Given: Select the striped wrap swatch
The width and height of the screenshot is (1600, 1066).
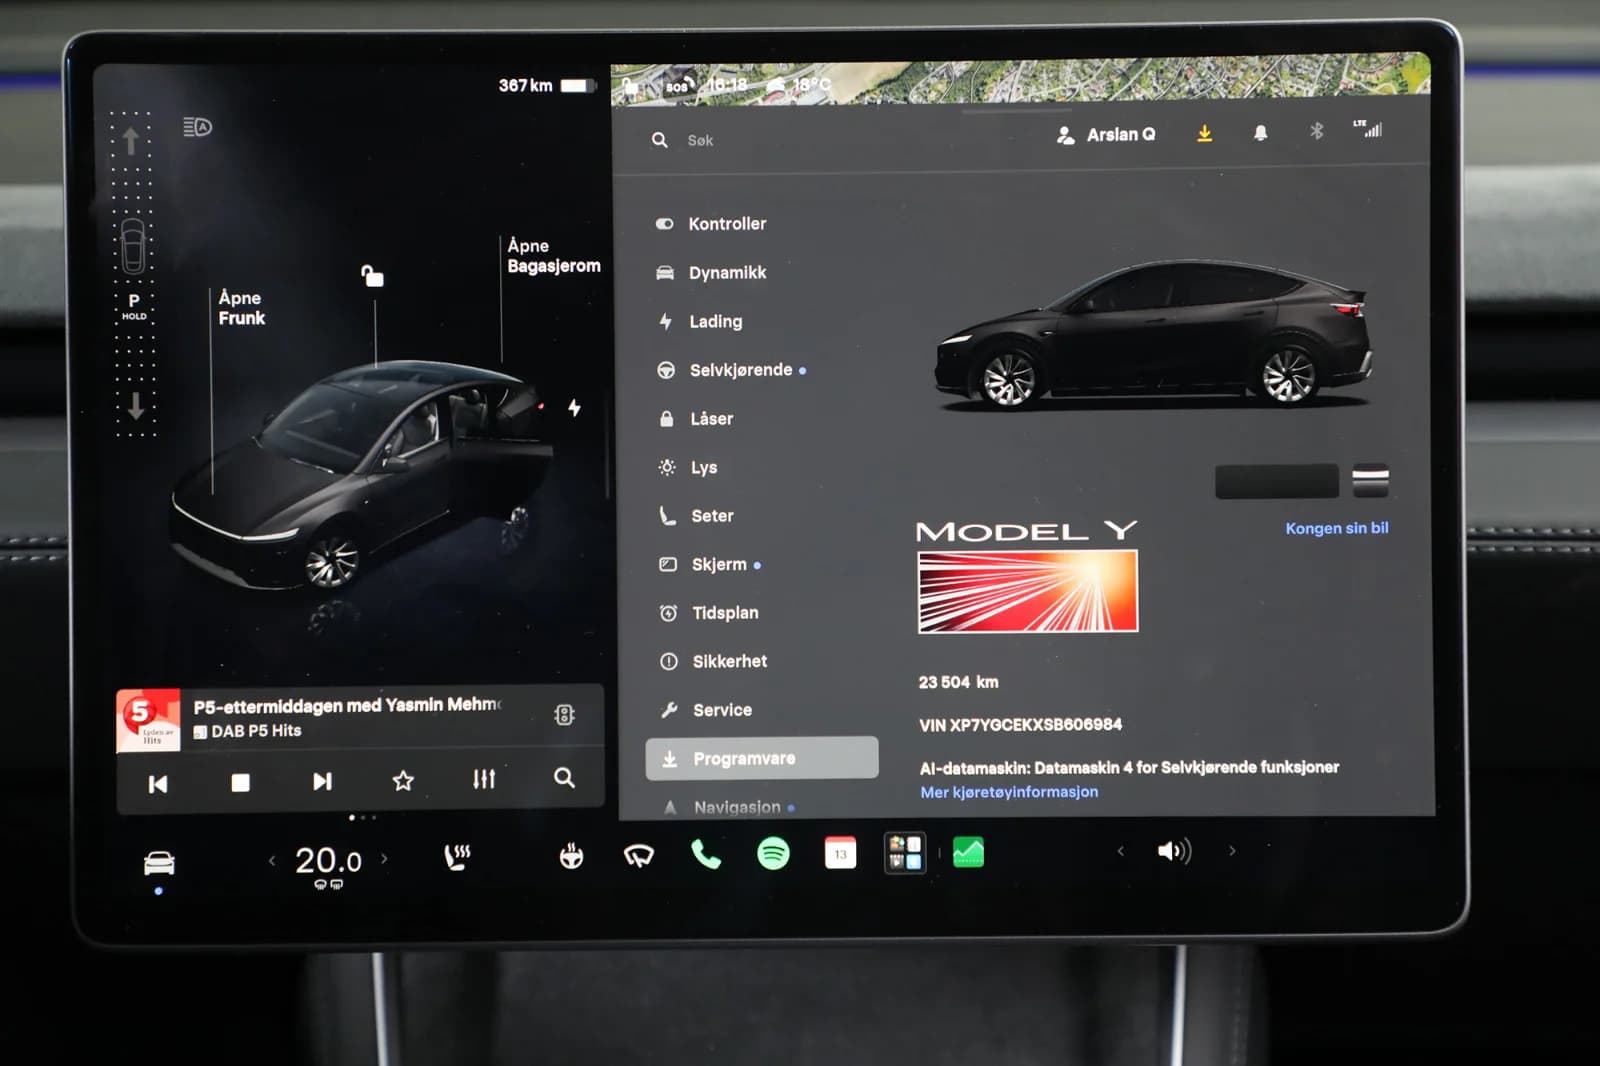Looking at the screenshot, I should (x=1371, y=481).
